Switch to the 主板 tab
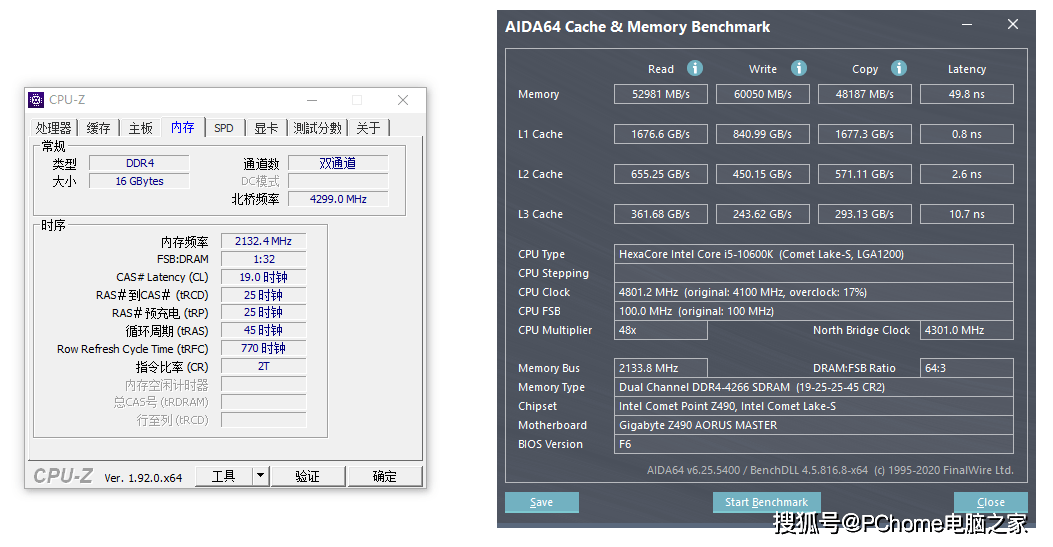This screenshot has width=1053, height=547. click(141, 128)
